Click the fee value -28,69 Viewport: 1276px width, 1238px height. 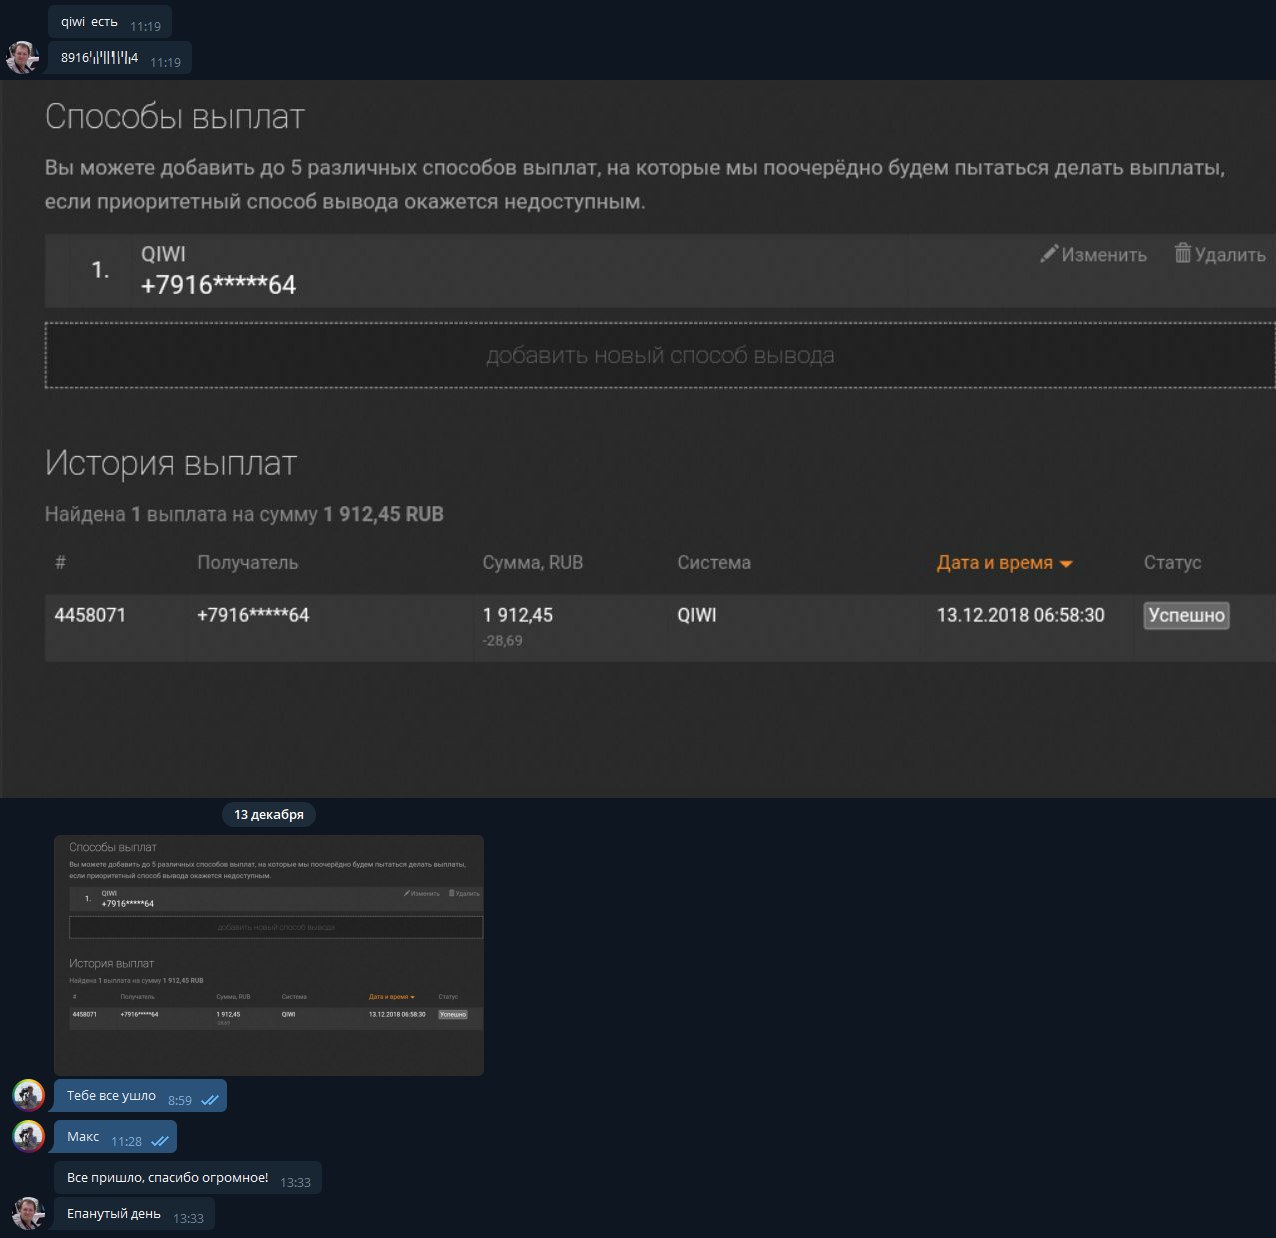coord(503,640)
